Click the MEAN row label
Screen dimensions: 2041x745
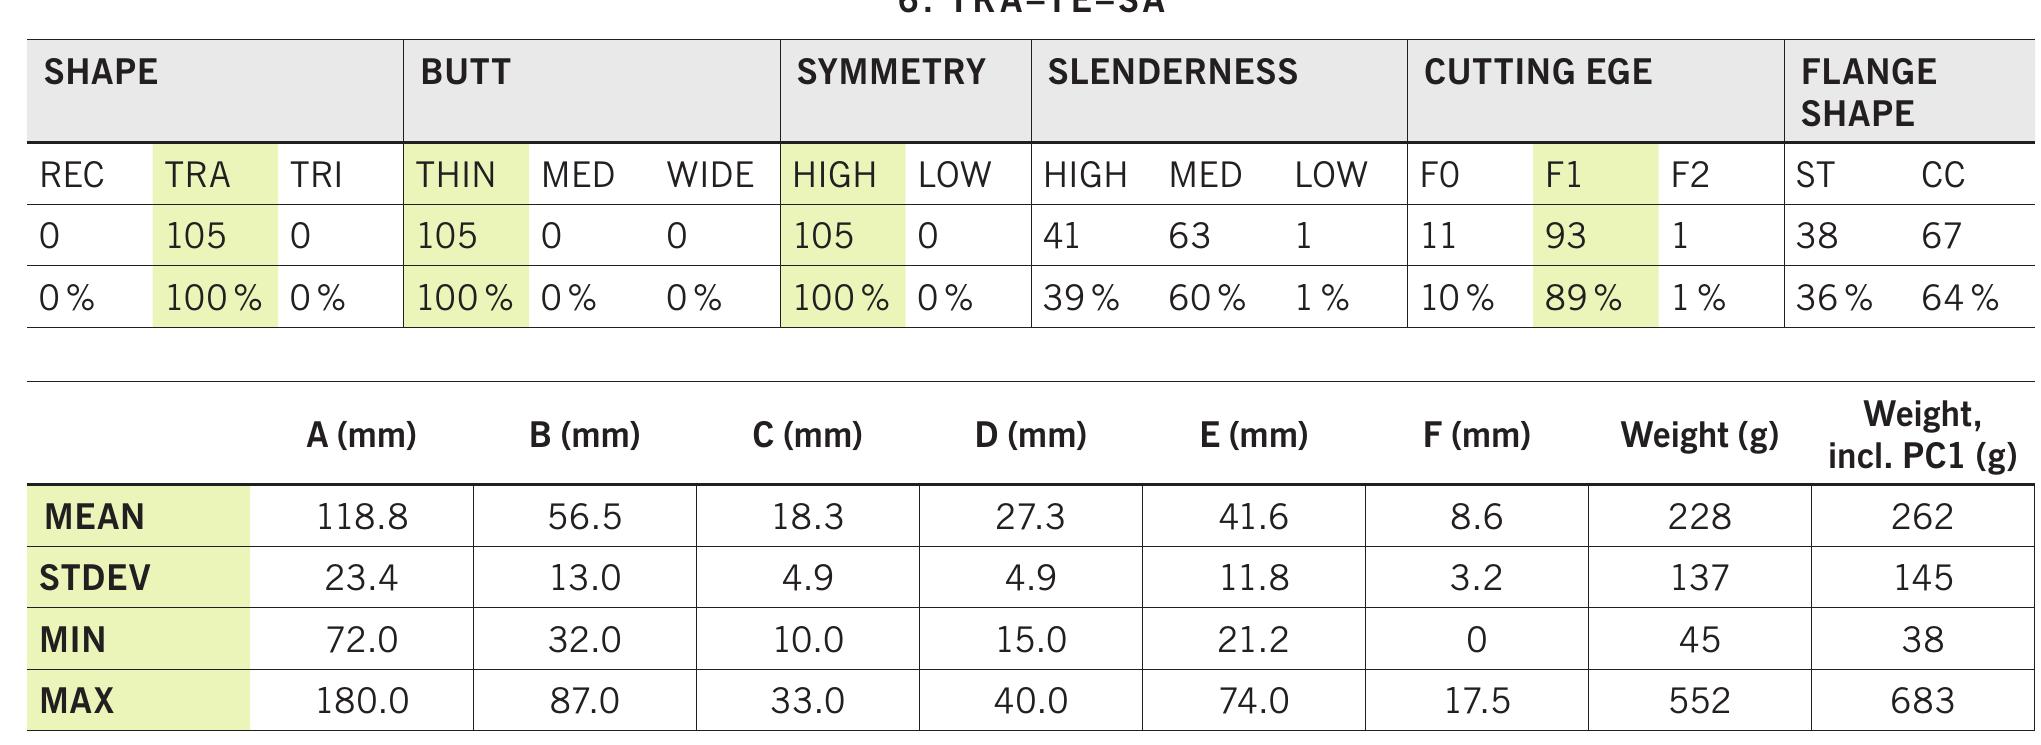point(95,517)
